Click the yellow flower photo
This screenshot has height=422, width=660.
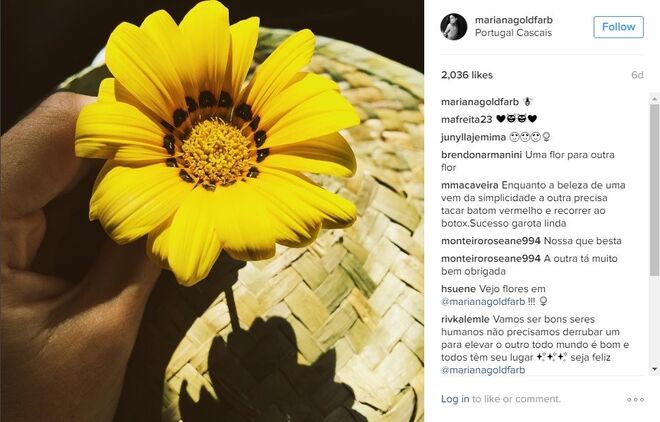pos(212,211)
